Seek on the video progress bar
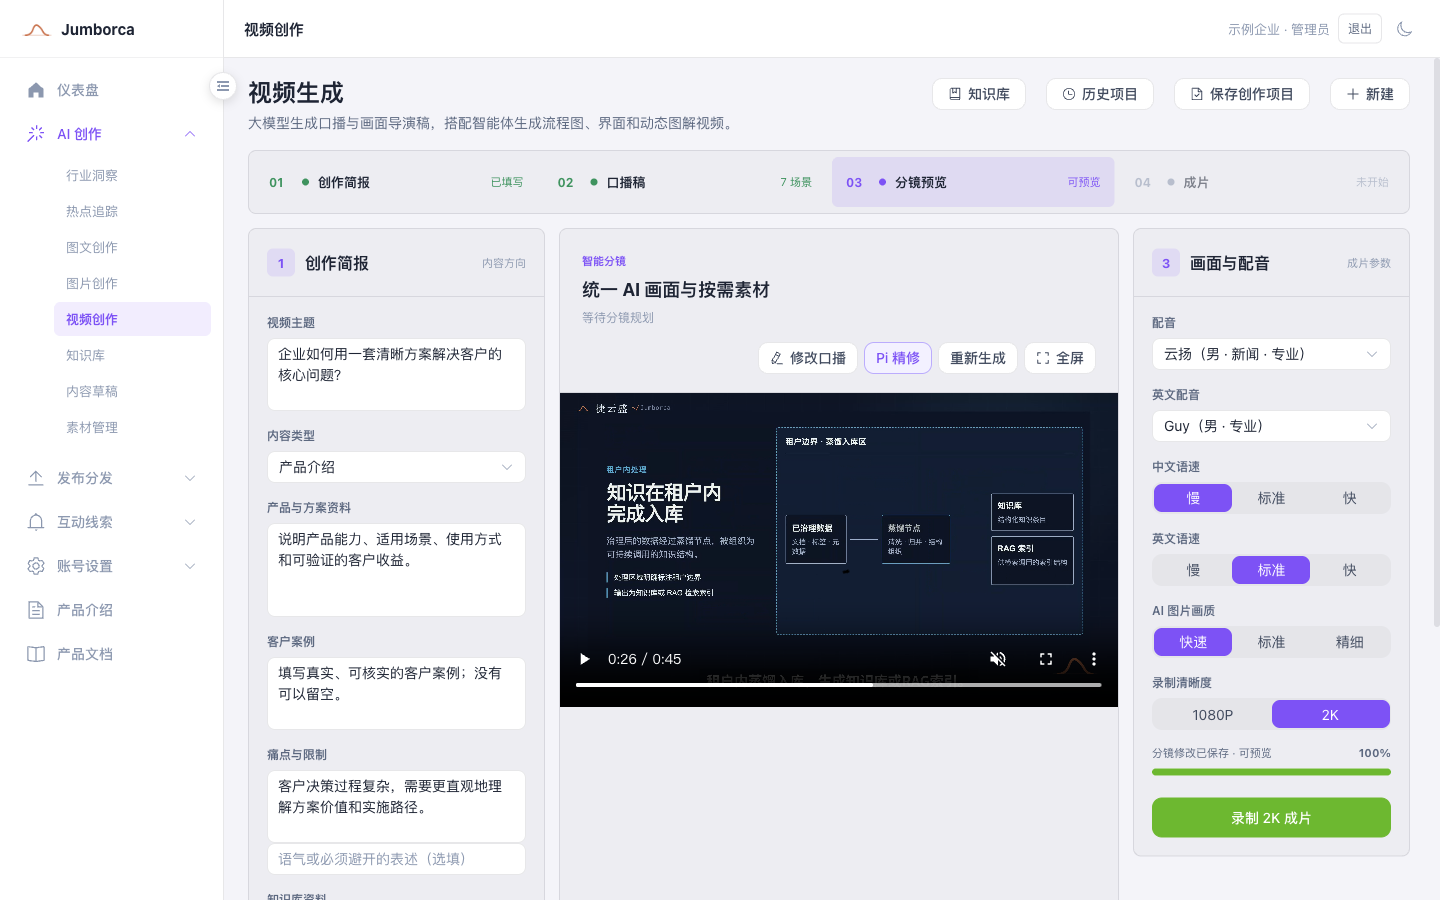The width and height of the screenshot is (1440, 900). pyautogui.click(x=838, y=685)
